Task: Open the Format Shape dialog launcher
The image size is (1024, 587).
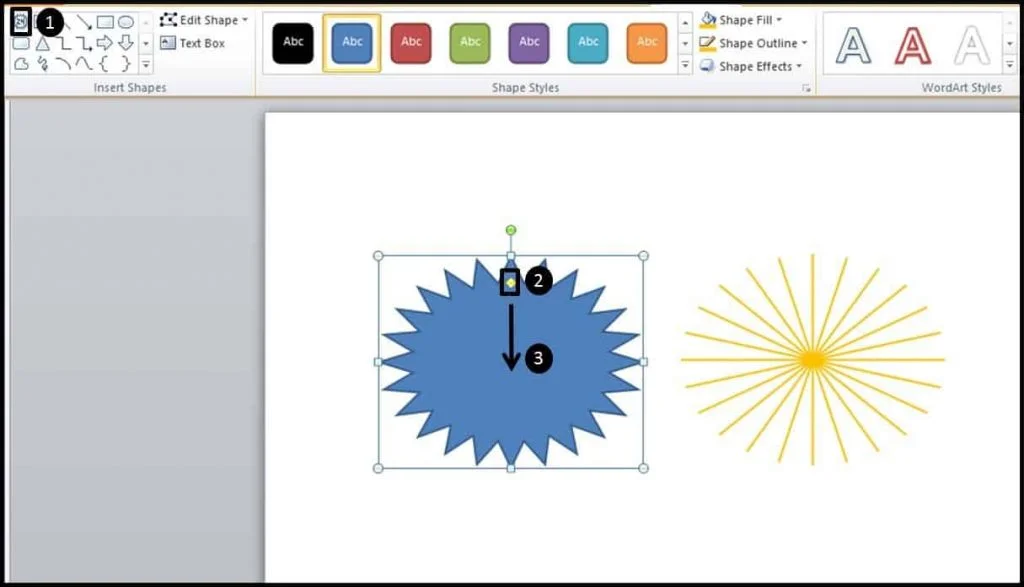Action: 807,88
